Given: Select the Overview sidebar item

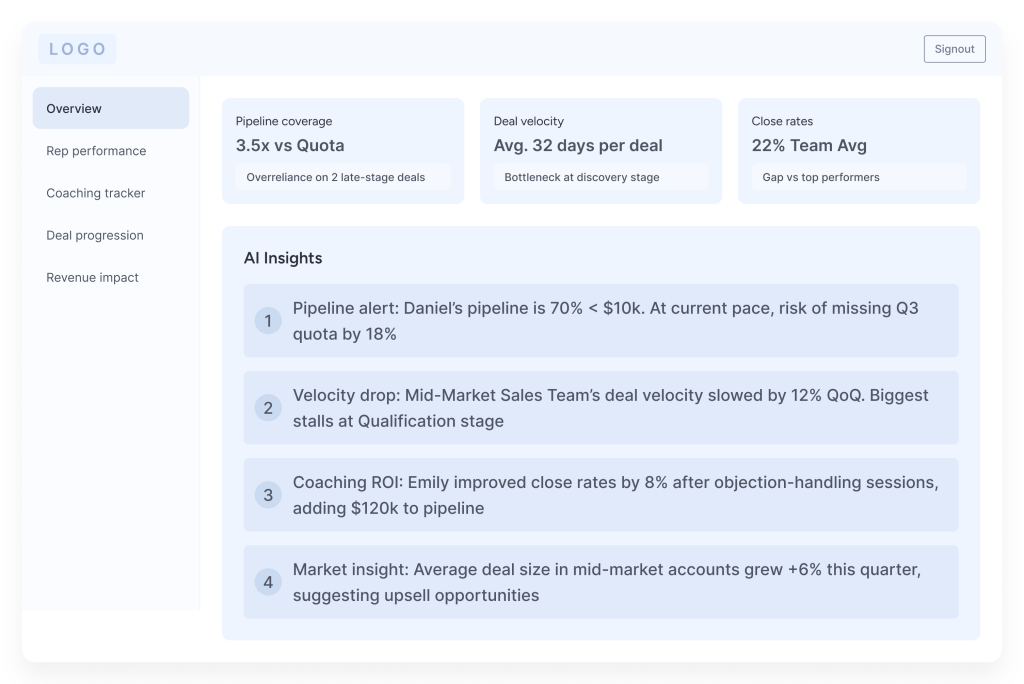Looking at the screenshot, I should click(x=111, y=108).
